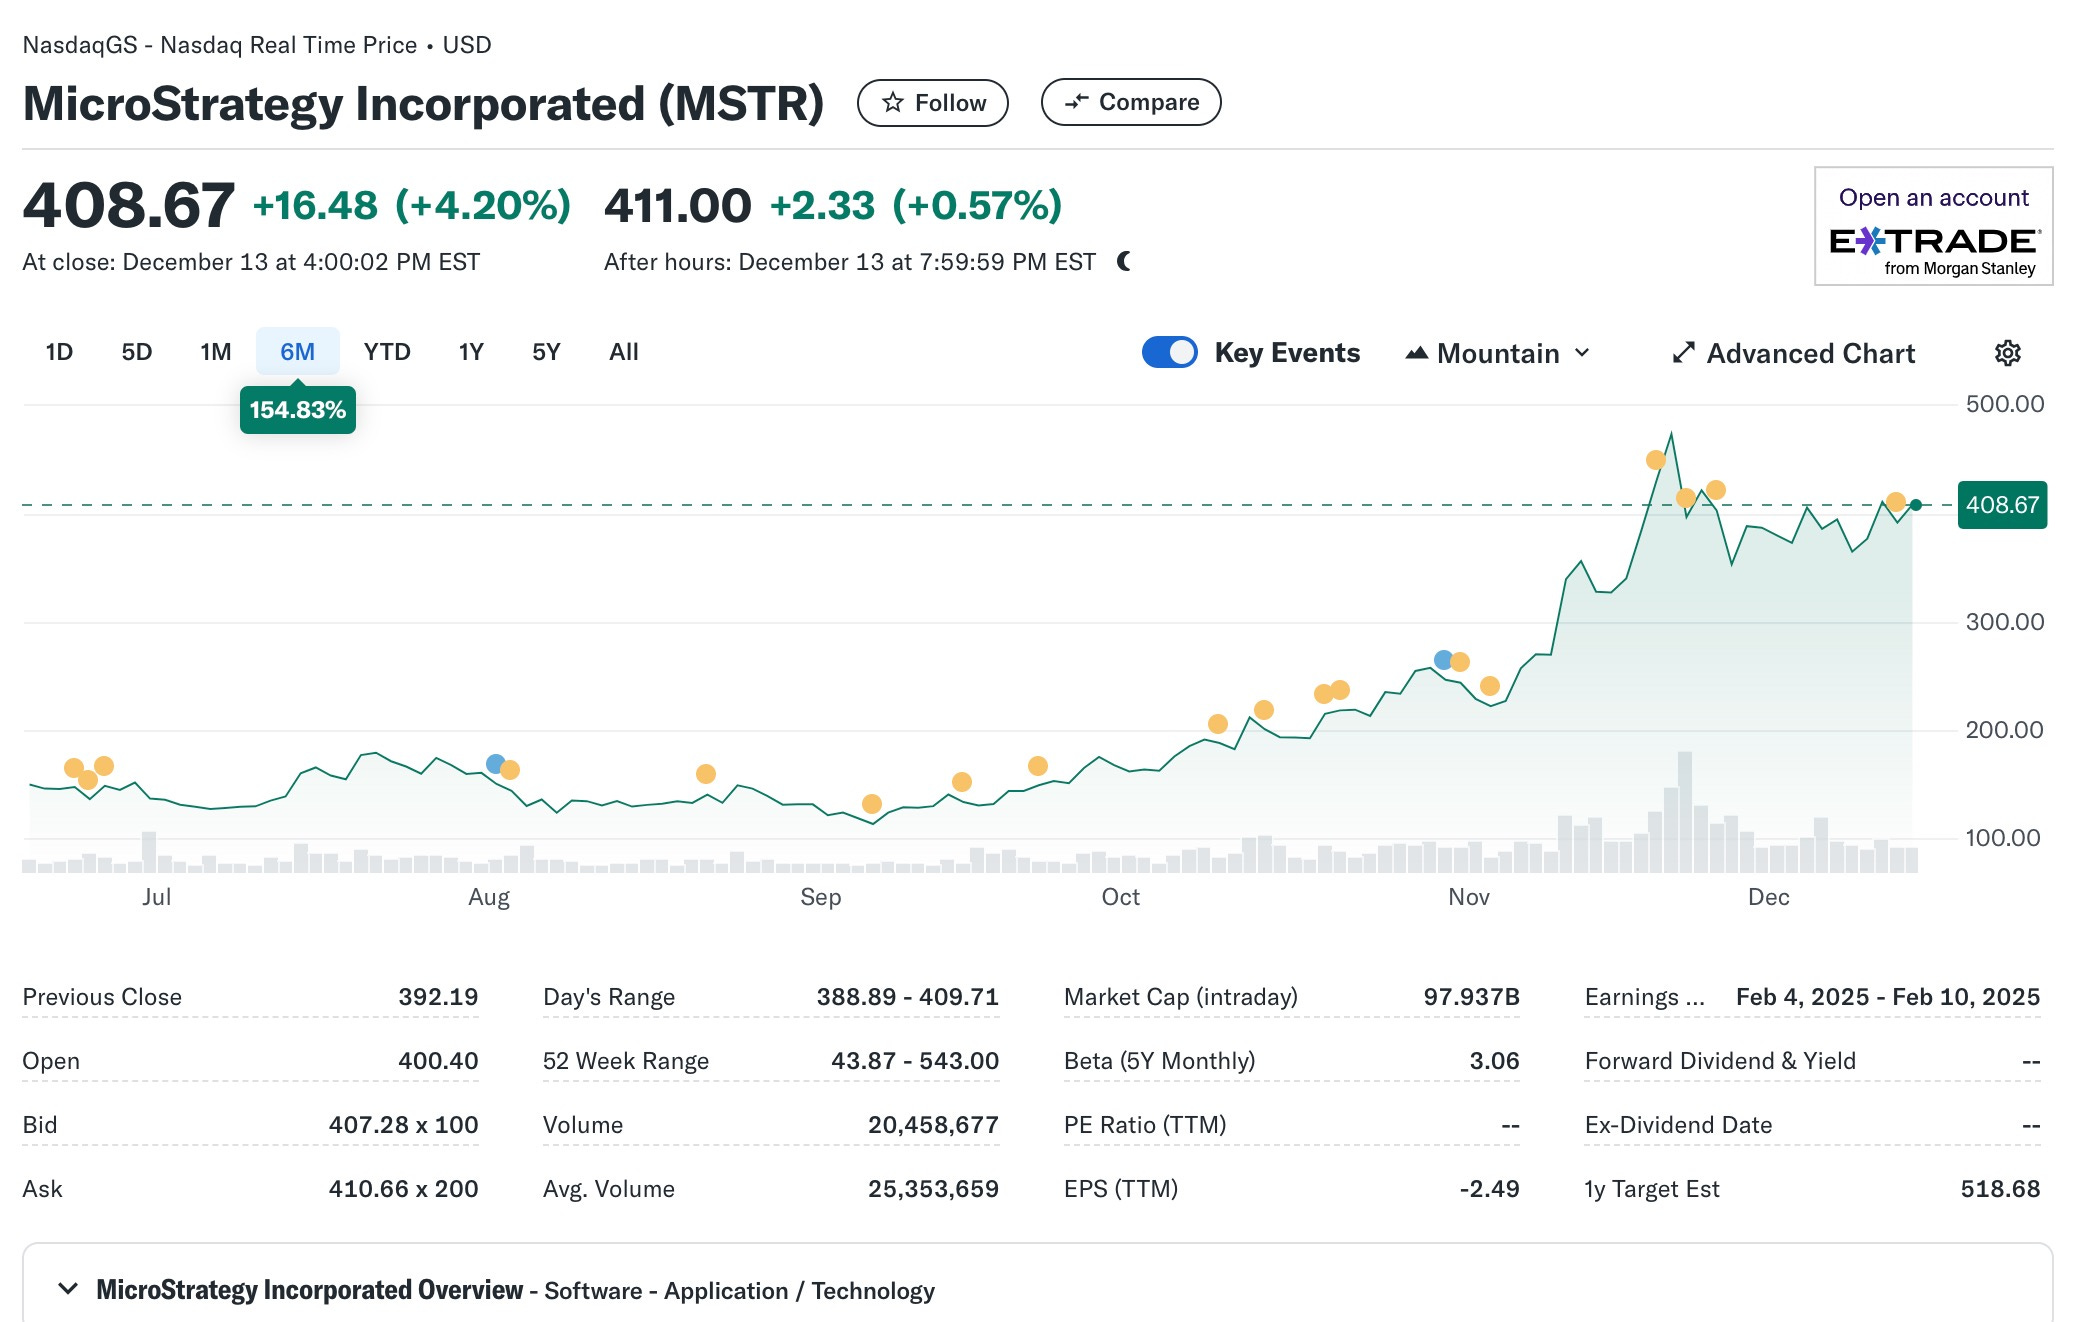This screenshot has width=2078, height=1322.
Task: Follow the MSTR stock
Action: 932,103
